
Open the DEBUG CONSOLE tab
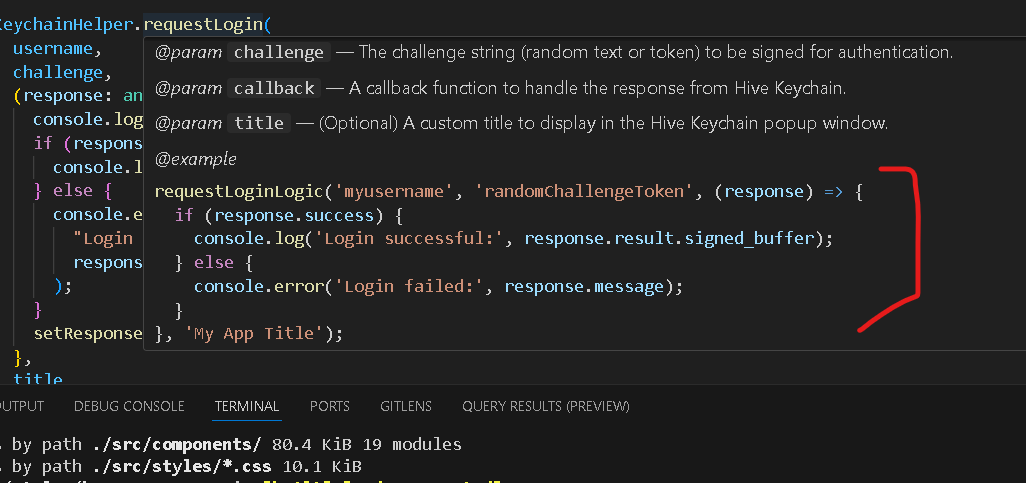coord(129,406)
